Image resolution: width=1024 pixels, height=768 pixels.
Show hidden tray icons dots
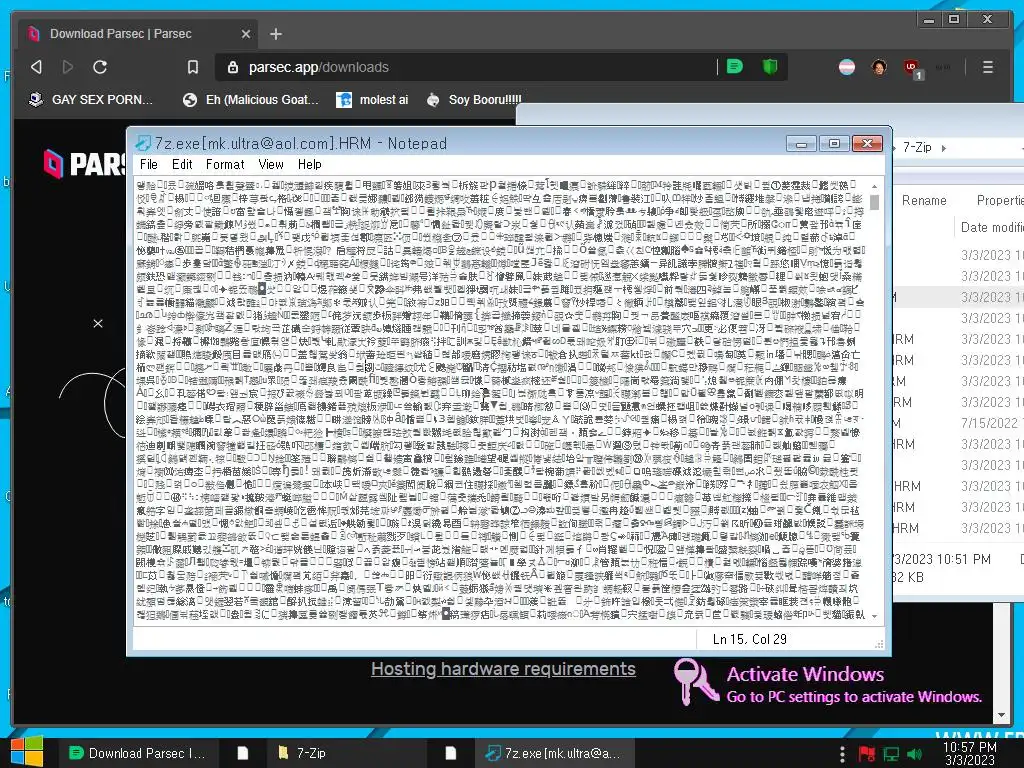pos(842,753)
